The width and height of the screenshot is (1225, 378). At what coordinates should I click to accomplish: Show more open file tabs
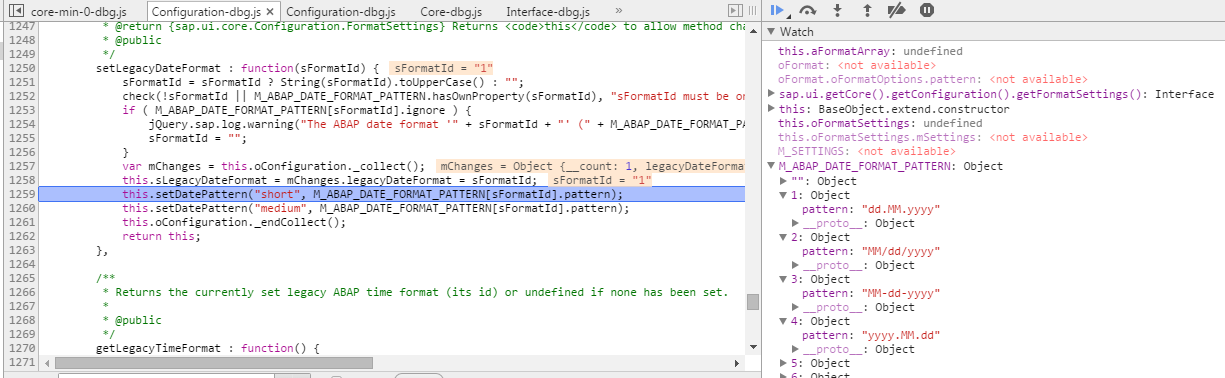coord(617,10)
